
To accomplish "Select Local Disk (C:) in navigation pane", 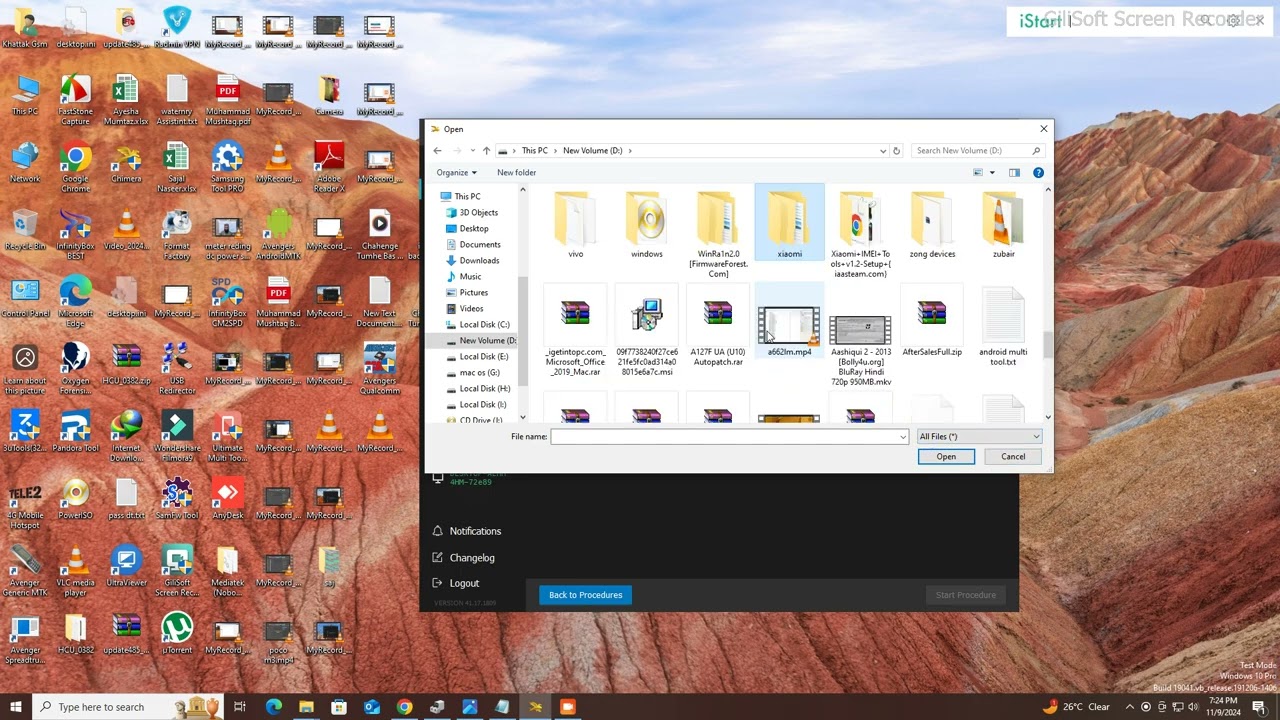I will tap(484, 325).
